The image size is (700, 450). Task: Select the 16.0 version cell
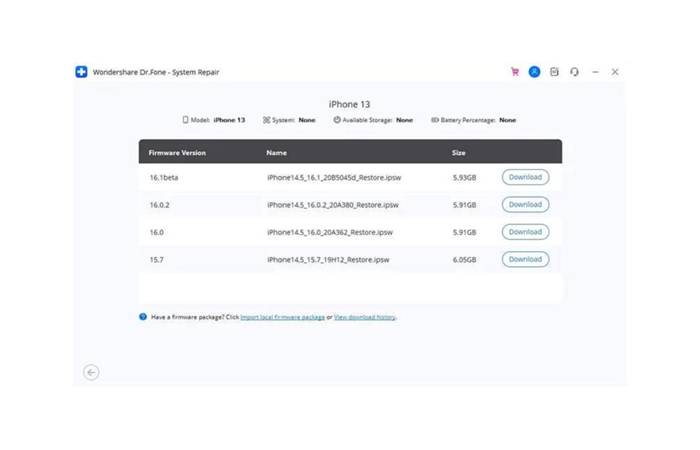(x=157, y=233)
